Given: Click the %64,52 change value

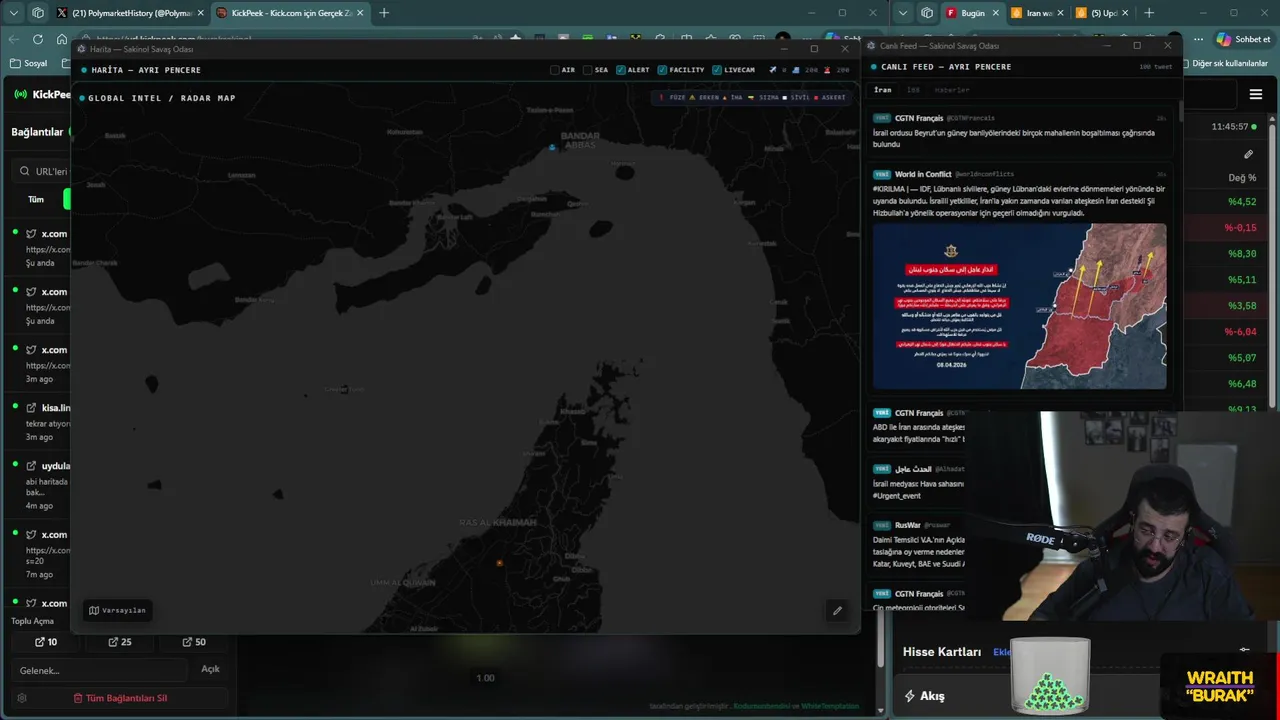Looking at the screenshot, I should pos(1242,202).
